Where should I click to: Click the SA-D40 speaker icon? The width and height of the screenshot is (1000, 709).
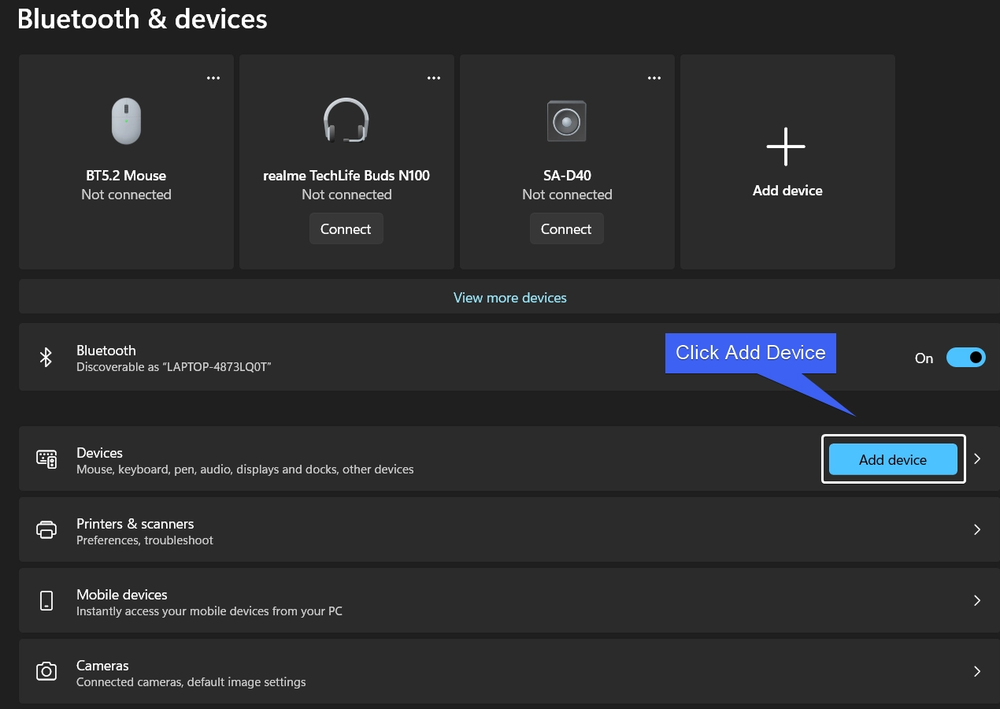pos(566,121)
